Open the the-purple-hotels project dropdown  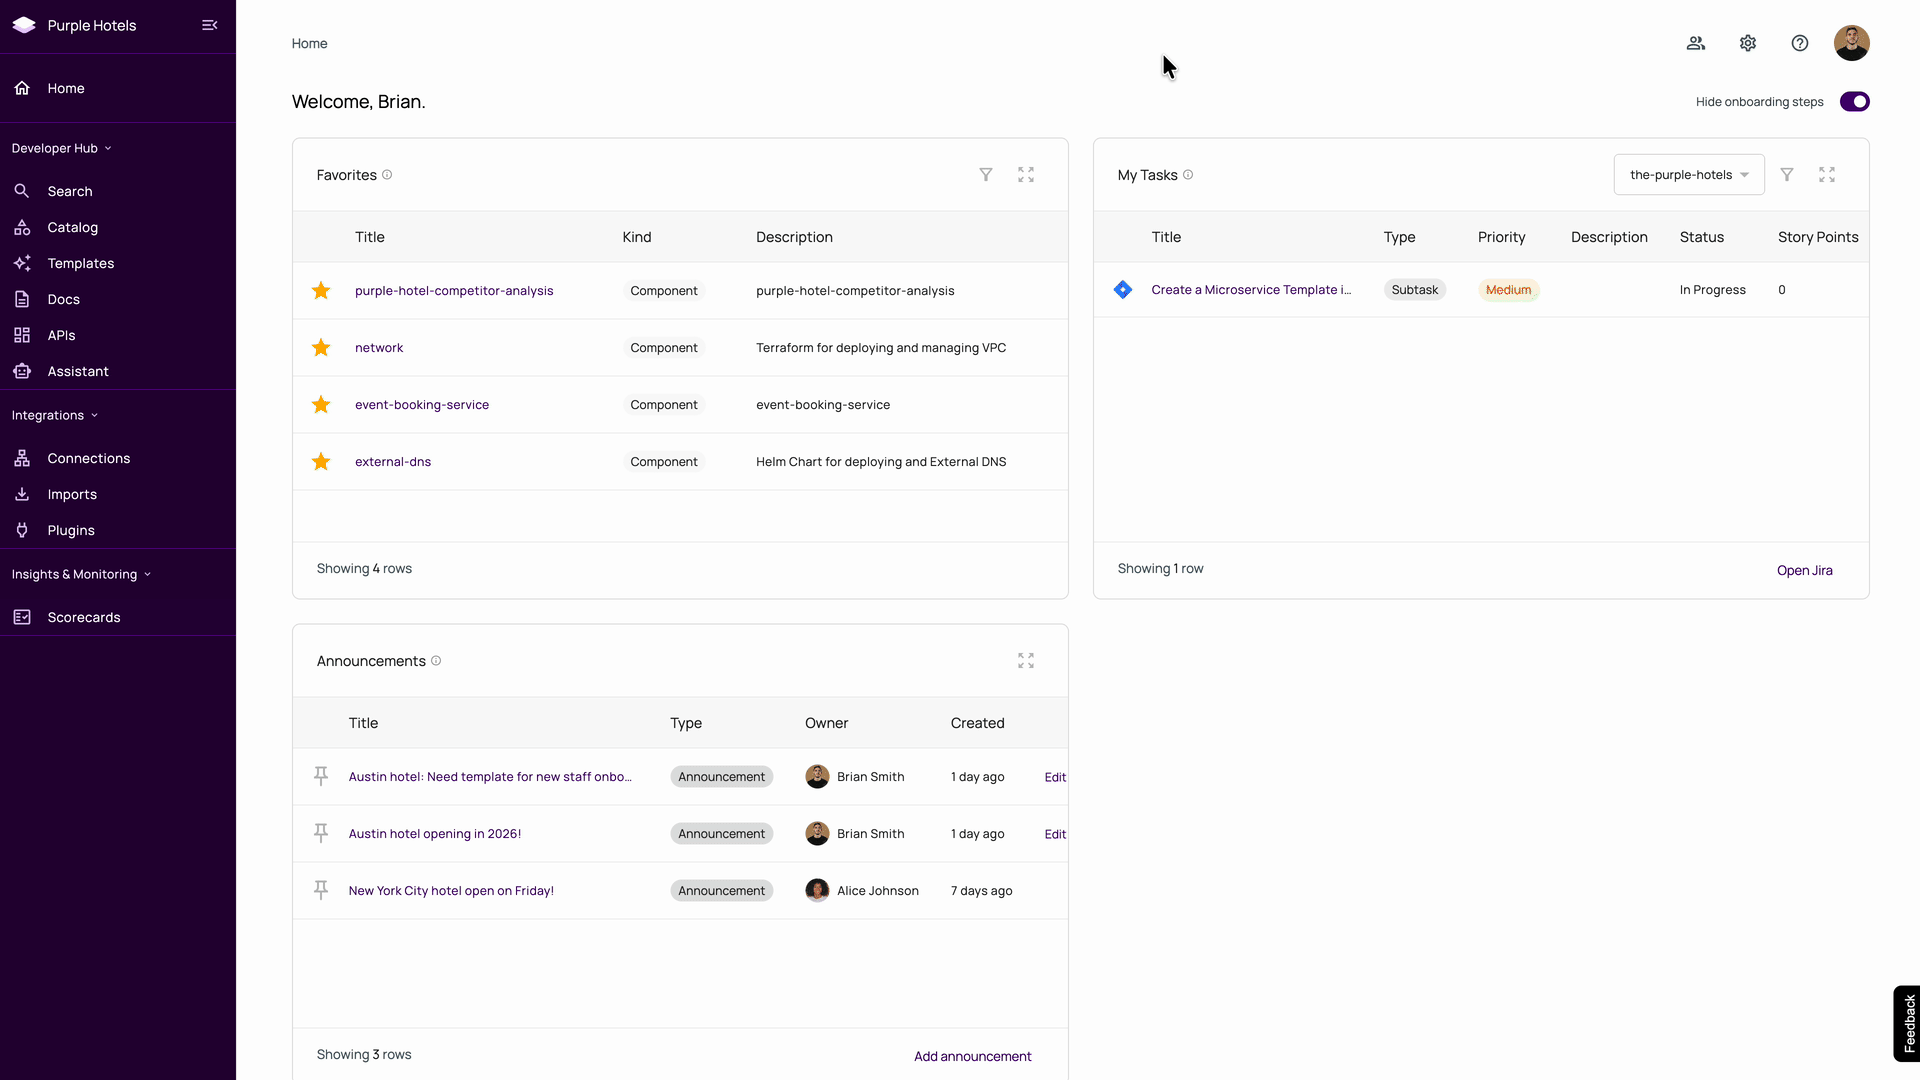pos(1688,175)
